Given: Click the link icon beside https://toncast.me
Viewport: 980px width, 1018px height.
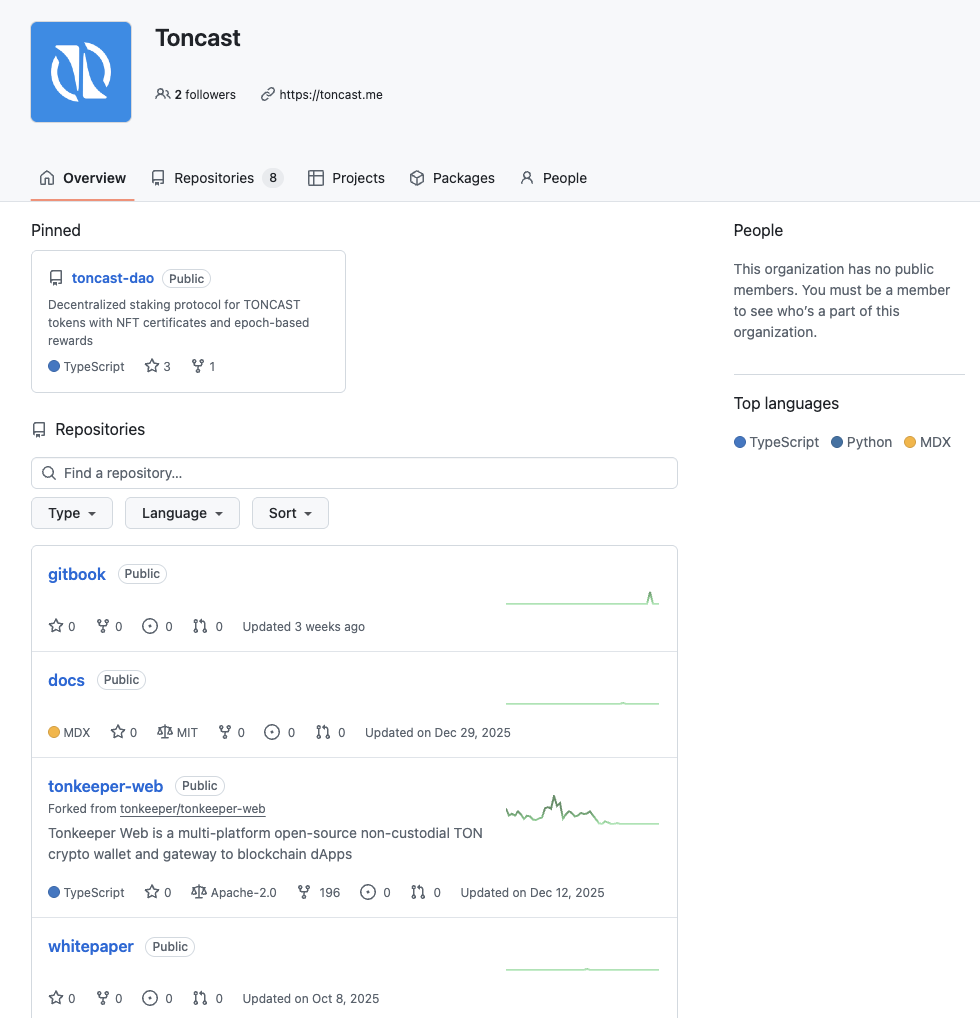Looking at the screenshot, I should [x=266, y=94].
